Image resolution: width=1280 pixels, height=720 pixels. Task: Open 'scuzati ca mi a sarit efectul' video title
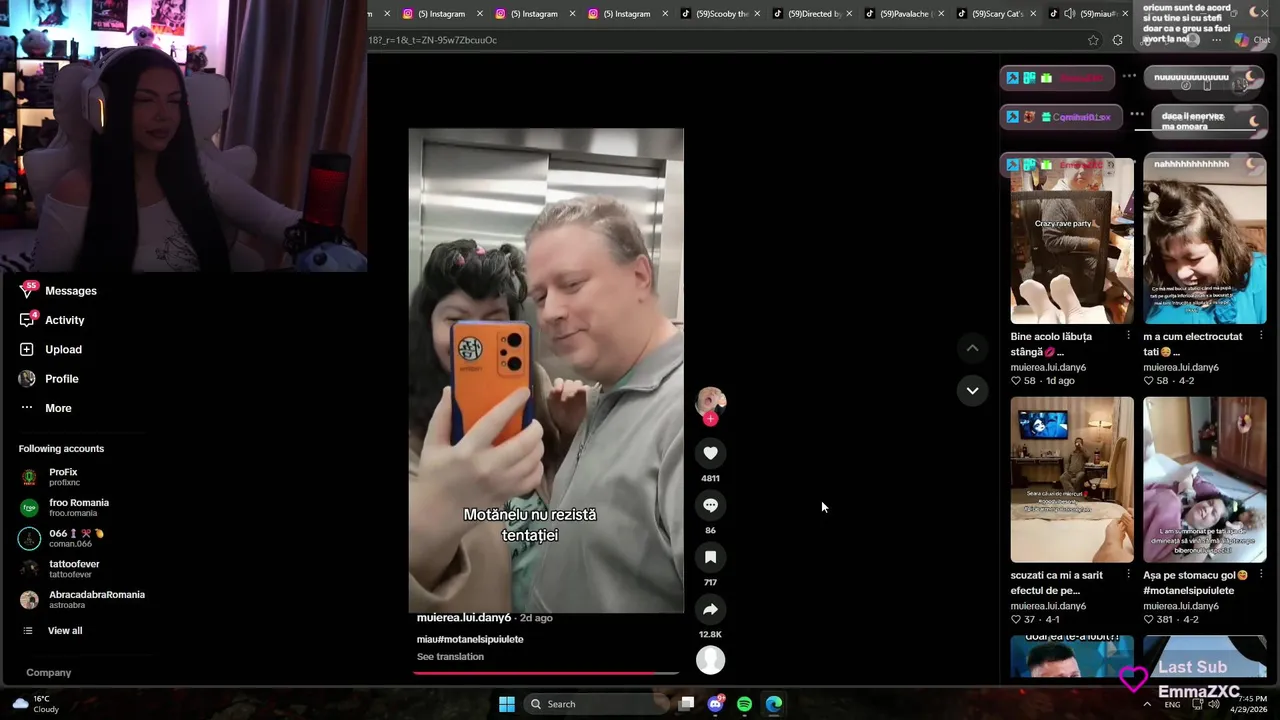[x=1056, y=583]
